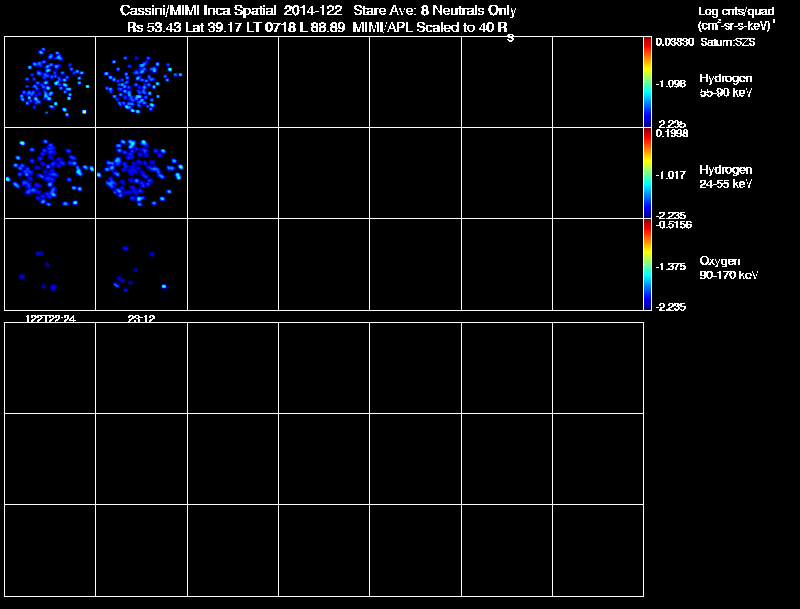Open the Hydrogen 24-55 keV image at 23:12
Image resolution: width=800 pixels, height=609 pixels.
(x=141, y=173)
